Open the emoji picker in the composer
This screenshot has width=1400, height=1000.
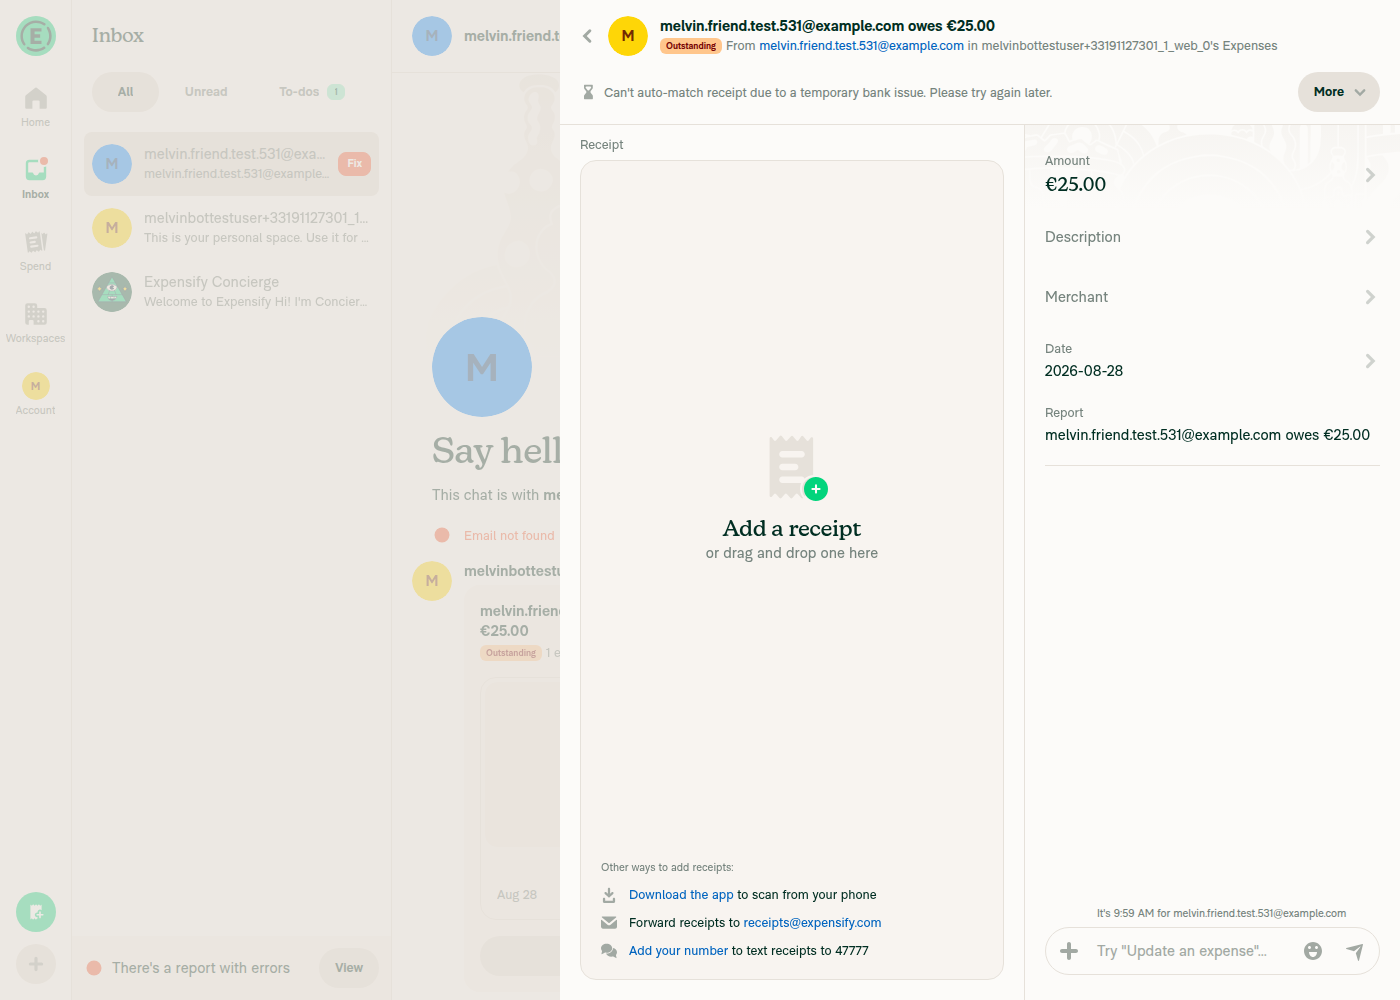[1313, 951]
